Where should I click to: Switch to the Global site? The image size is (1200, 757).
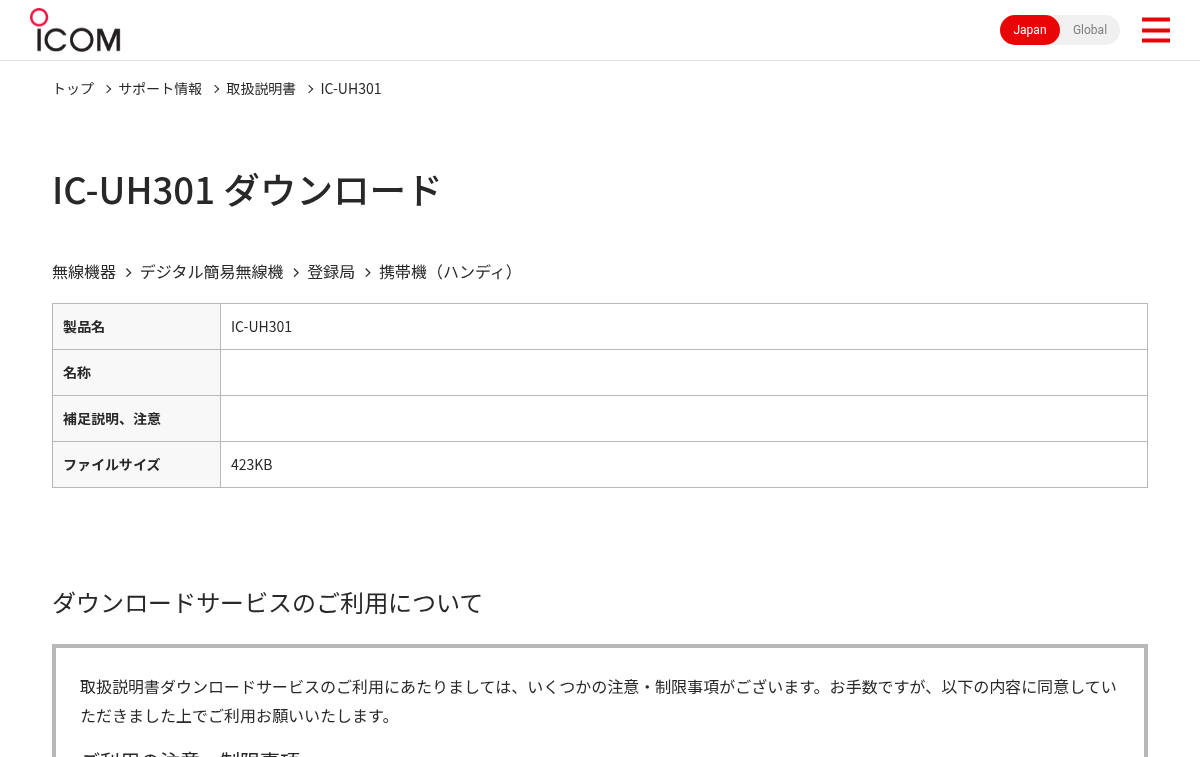(1090, 30)
